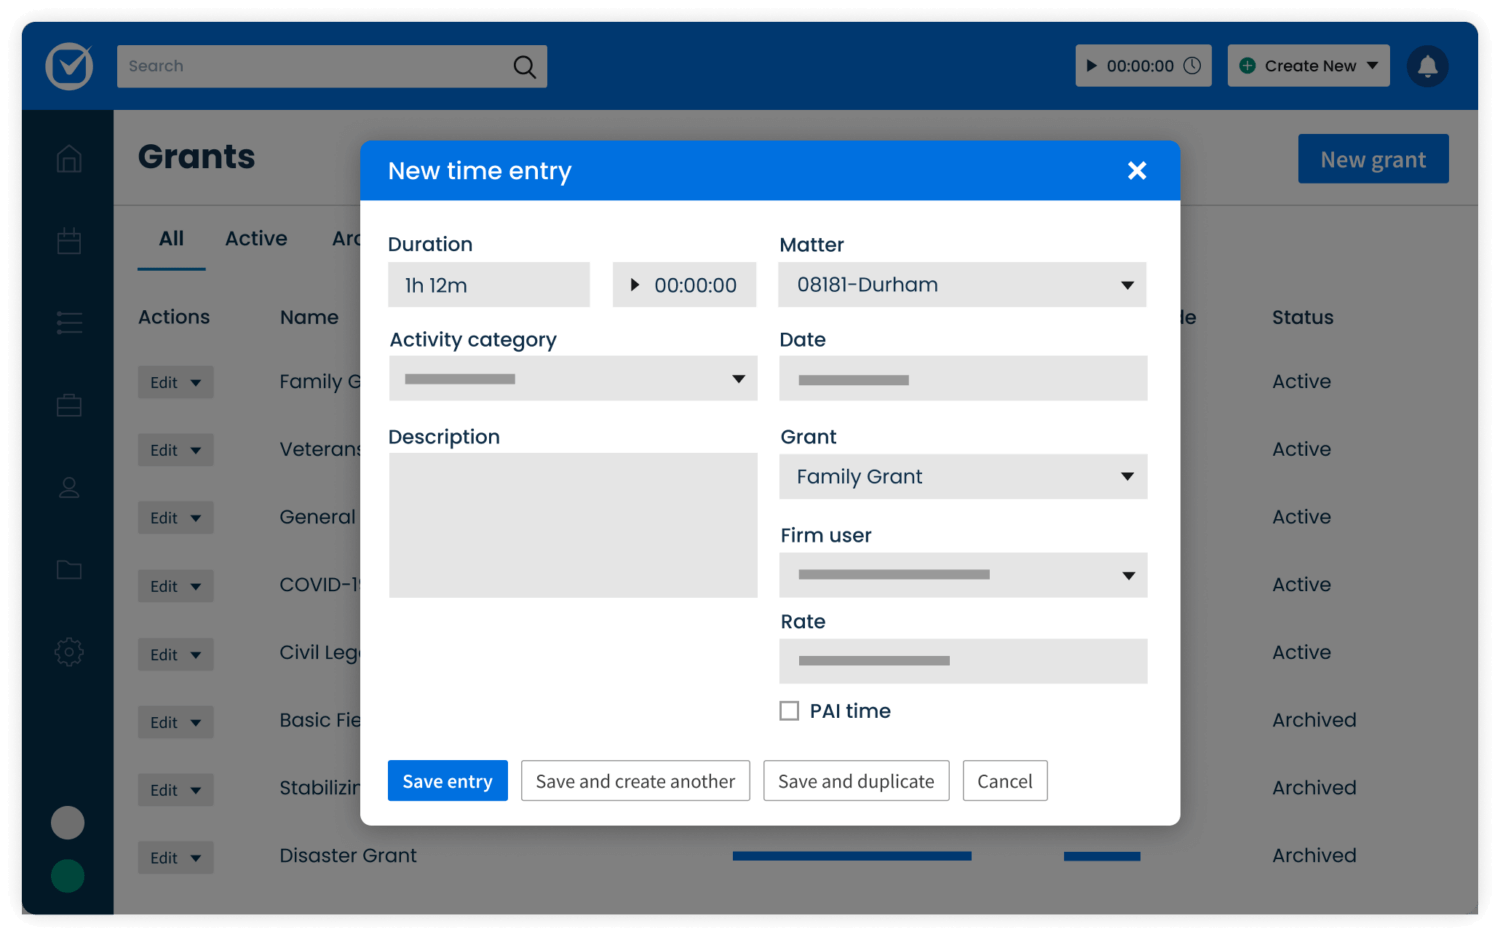Click the Save and create another button
The height and width of the screenshot is (937, 1500).
(635, 780)
